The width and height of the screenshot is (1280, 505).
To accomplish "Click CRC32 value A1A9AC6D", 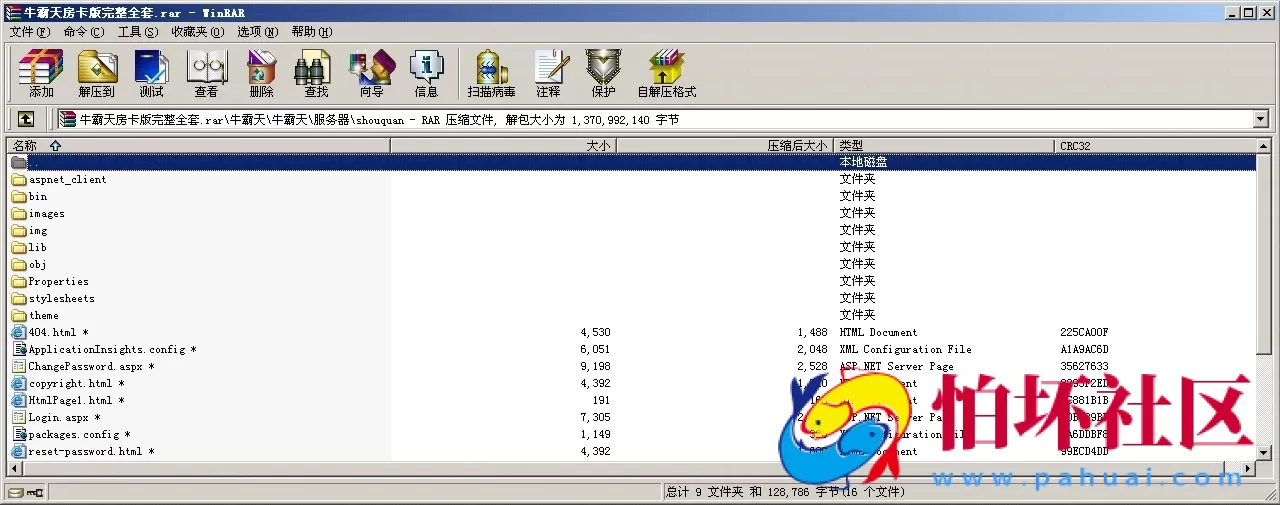I will coord(1084,349).
